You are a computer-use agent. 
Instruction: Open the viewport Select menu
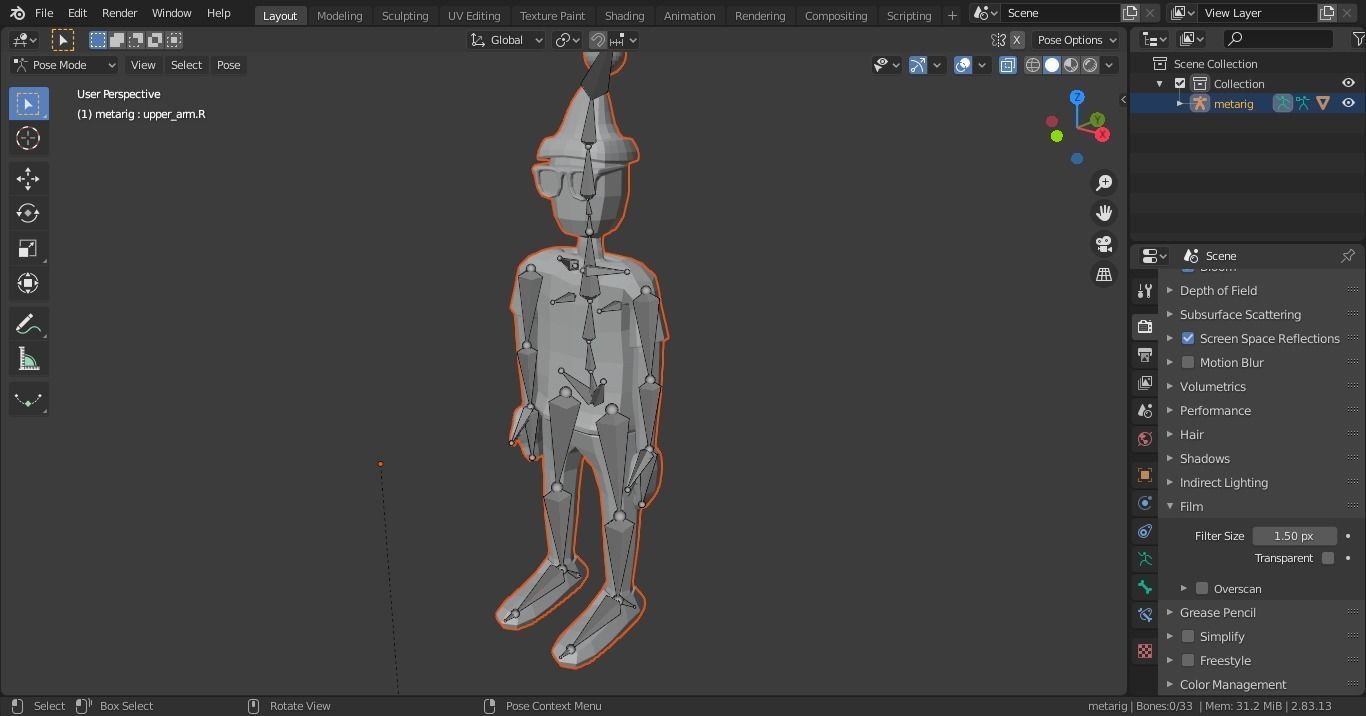pos(186,65)
